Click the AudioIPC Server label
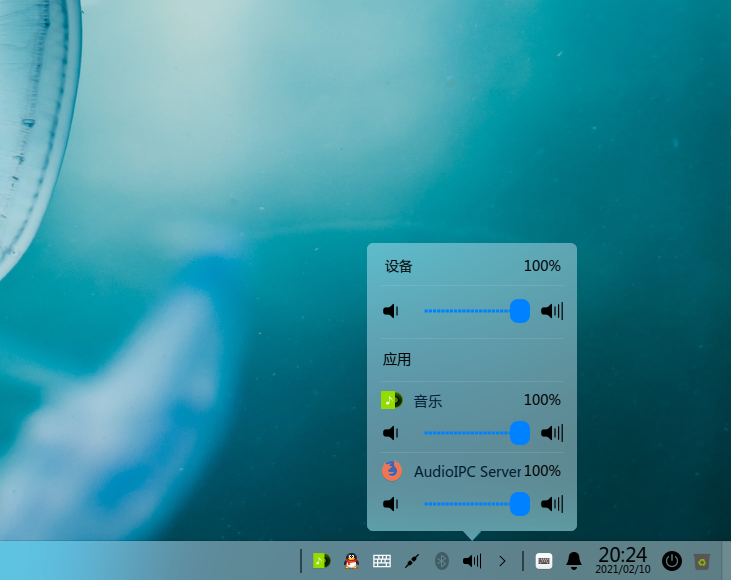The image size is (731, 580). tap(467, 472)
